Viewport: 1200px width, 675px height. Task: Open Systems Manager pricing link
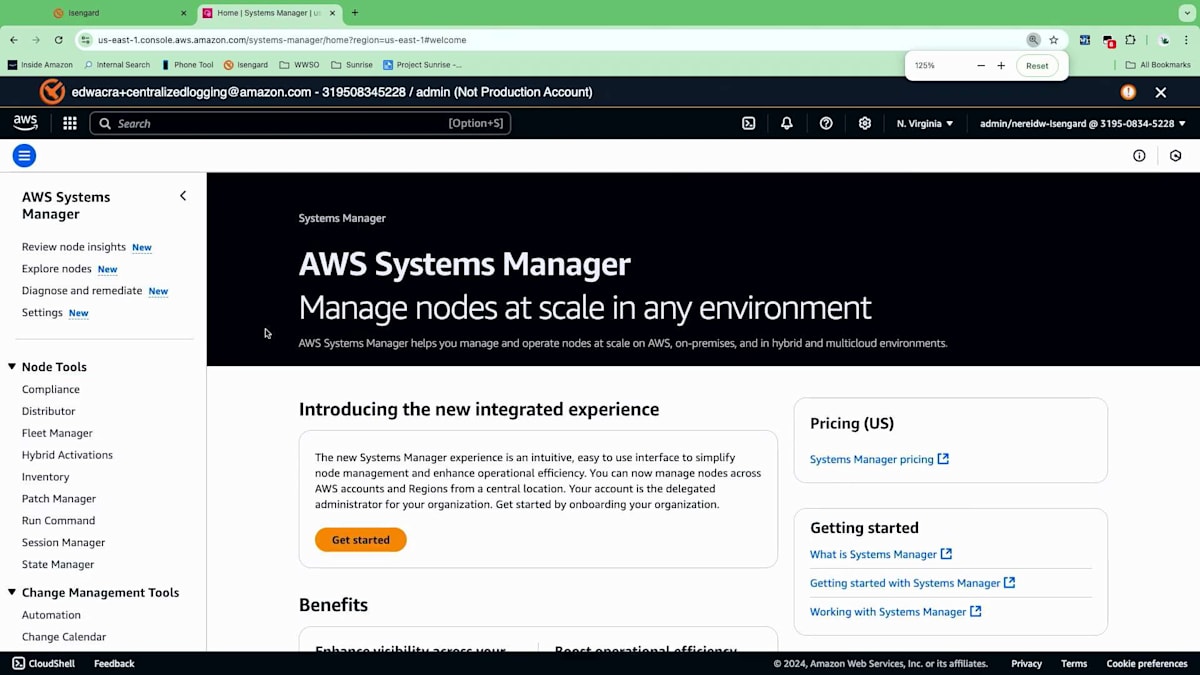pos(879,459)
